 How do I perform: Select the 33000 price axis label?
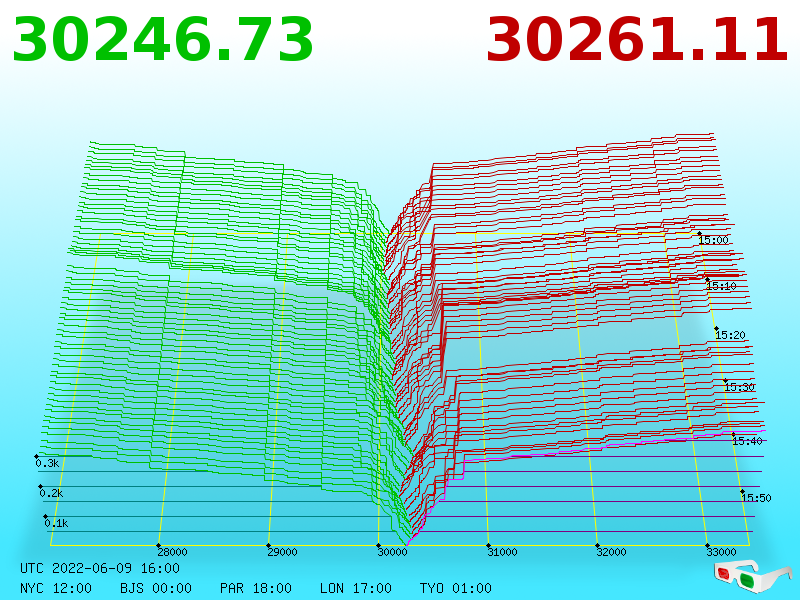pos(721,552)
